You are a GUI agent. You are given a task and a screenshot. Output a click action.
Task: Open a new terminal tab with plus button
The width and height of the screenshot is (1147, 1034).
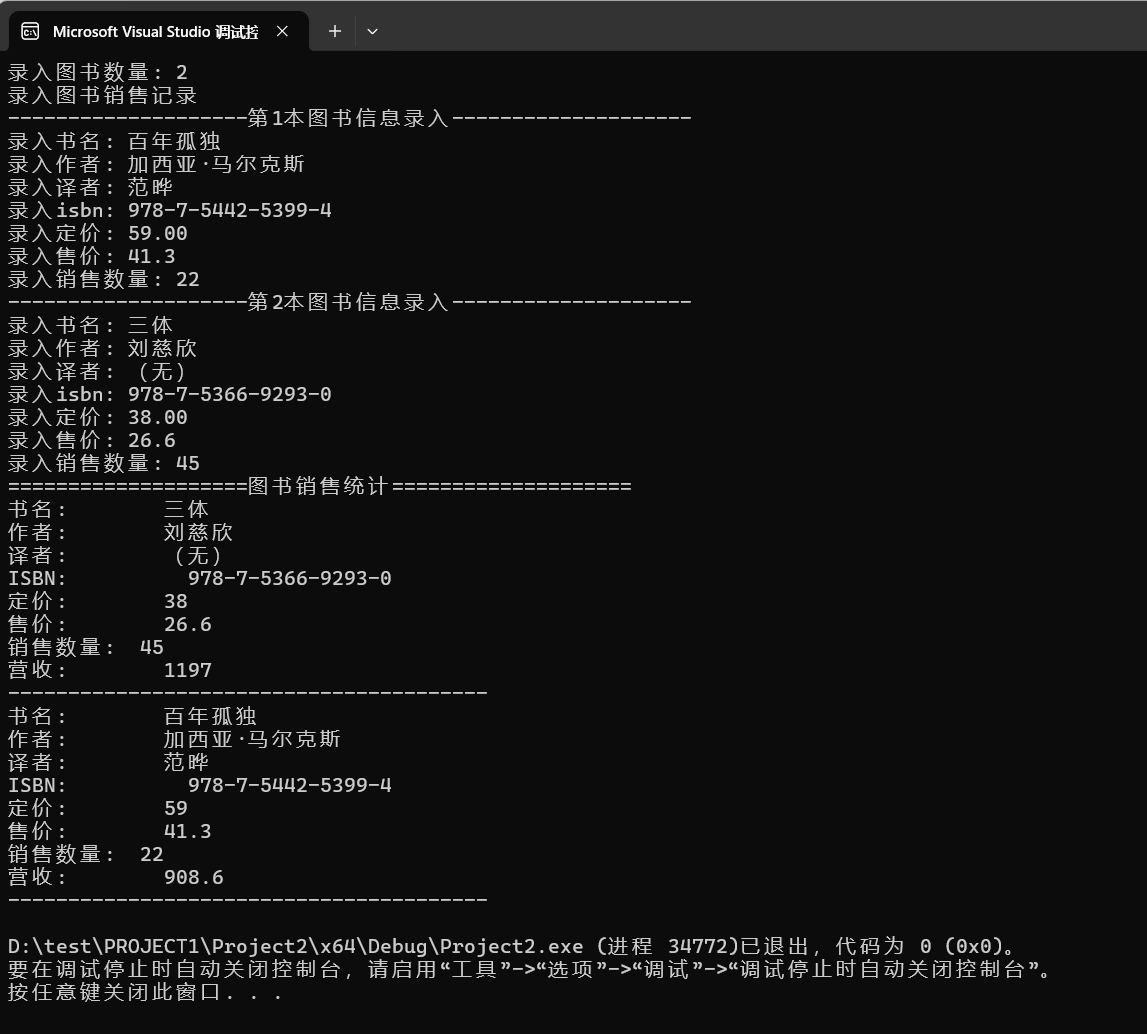335,31
